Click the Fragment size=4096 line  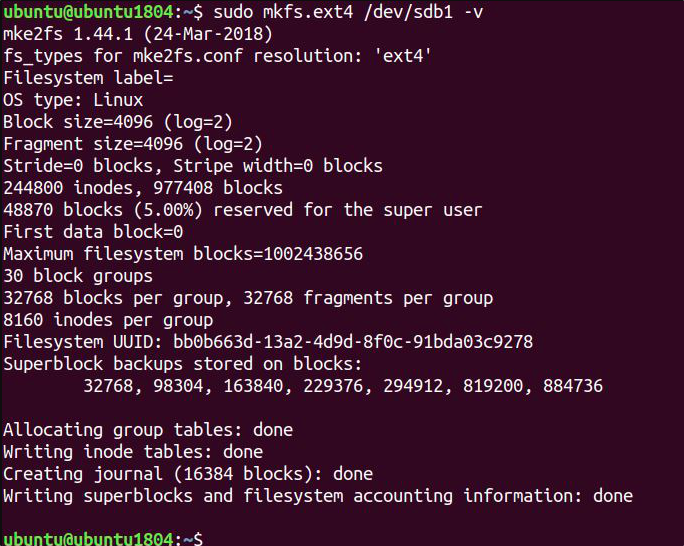point(133,144)
